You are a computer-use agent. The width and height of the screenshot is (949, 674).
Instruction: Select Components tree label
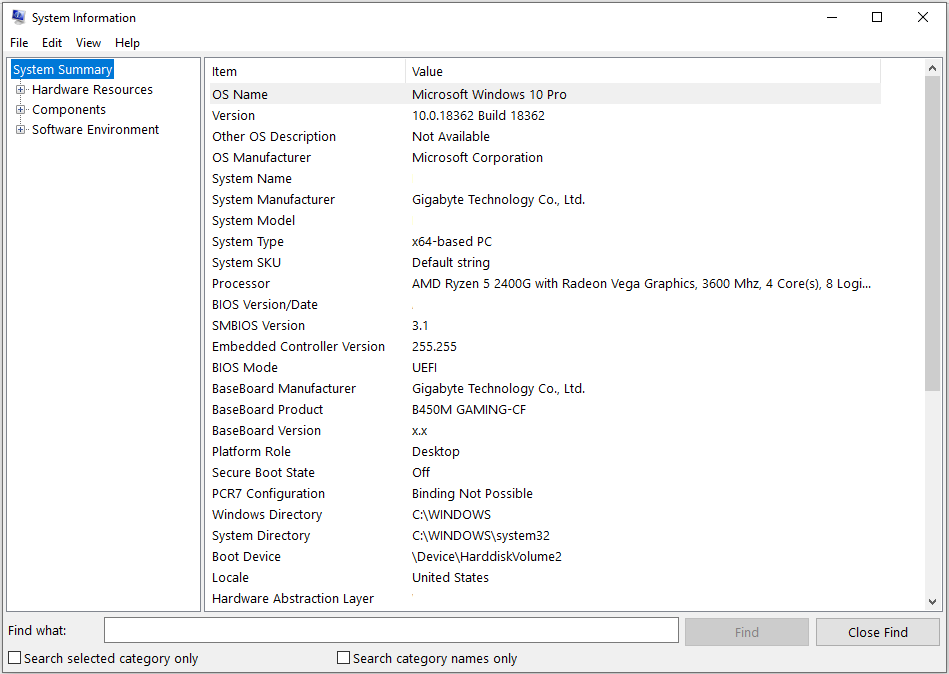(69, 110)
